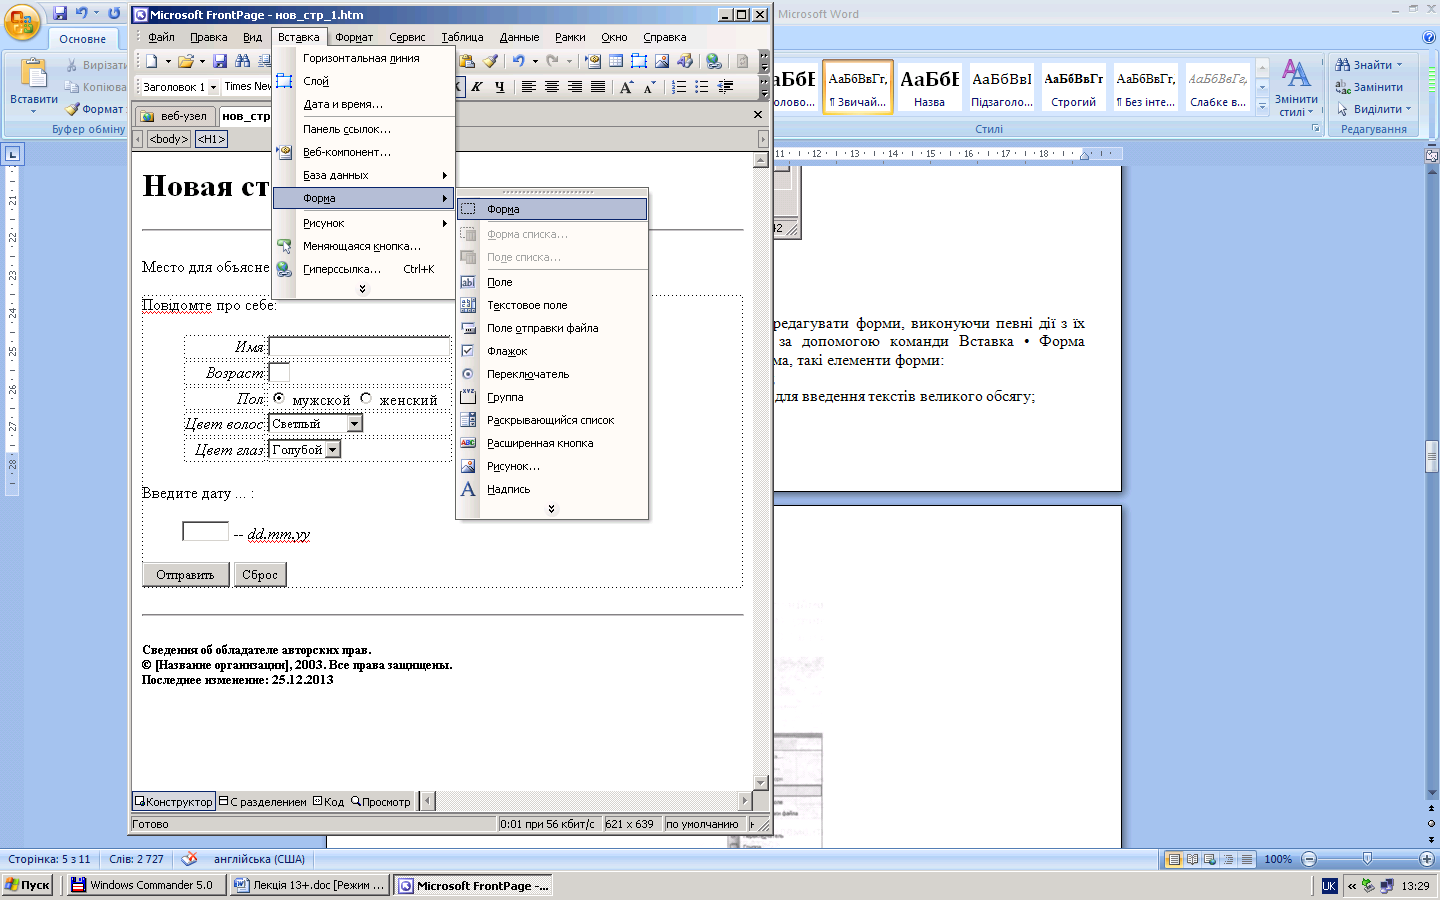Click the Save icon in FrontPage toolbar

point(220,62)
